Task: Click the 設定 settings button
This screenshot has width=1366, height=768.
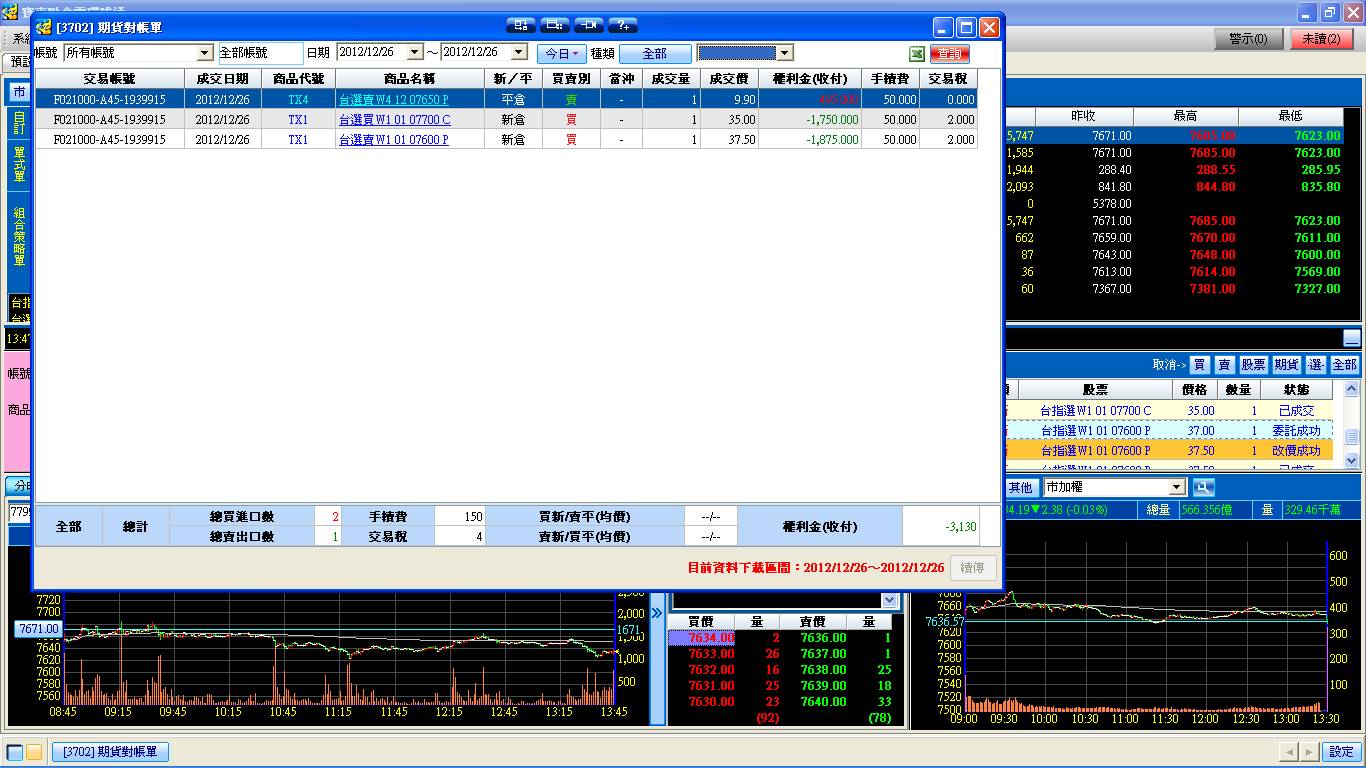Action: [1341, 752]
